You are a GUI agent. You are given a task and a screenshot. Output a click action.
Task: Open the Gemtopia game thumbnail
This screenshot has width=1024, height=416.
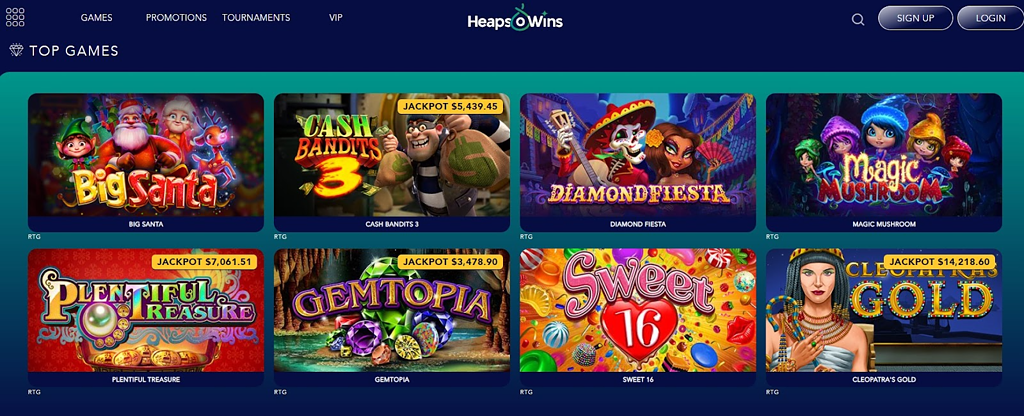pyautogui.click(x=392, y=310)
